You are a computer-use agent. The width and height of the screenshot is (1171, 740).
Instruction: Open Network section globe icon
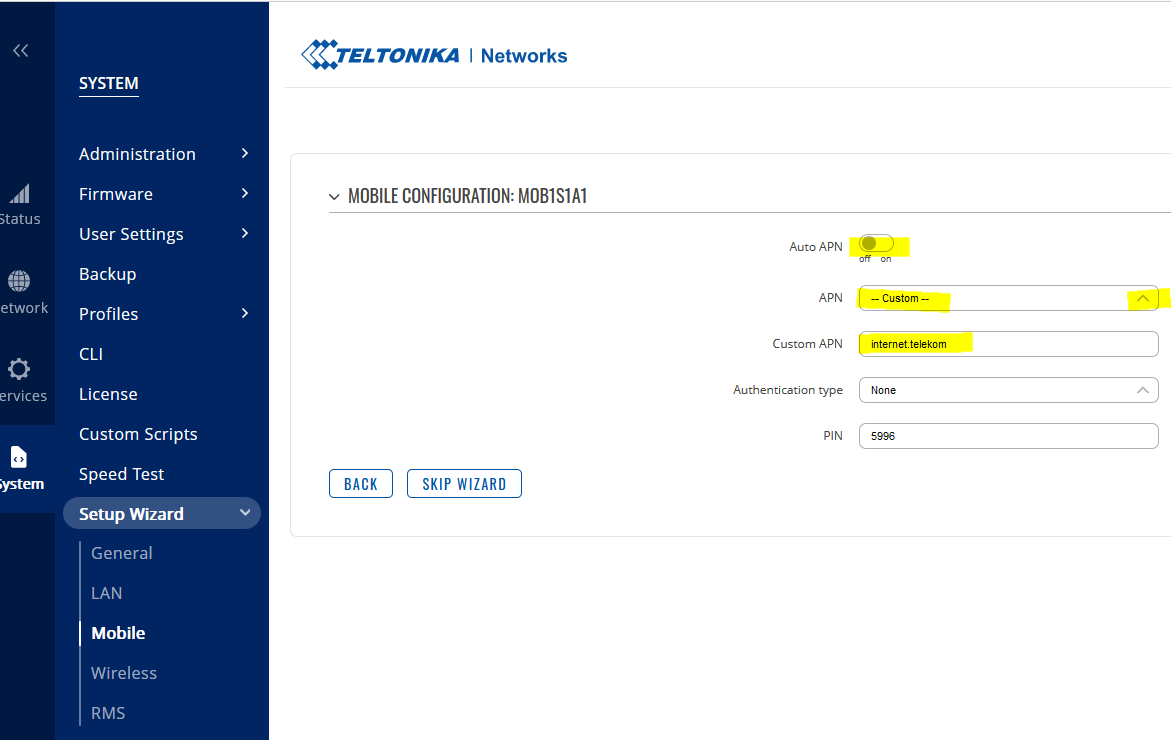[19, 282]
